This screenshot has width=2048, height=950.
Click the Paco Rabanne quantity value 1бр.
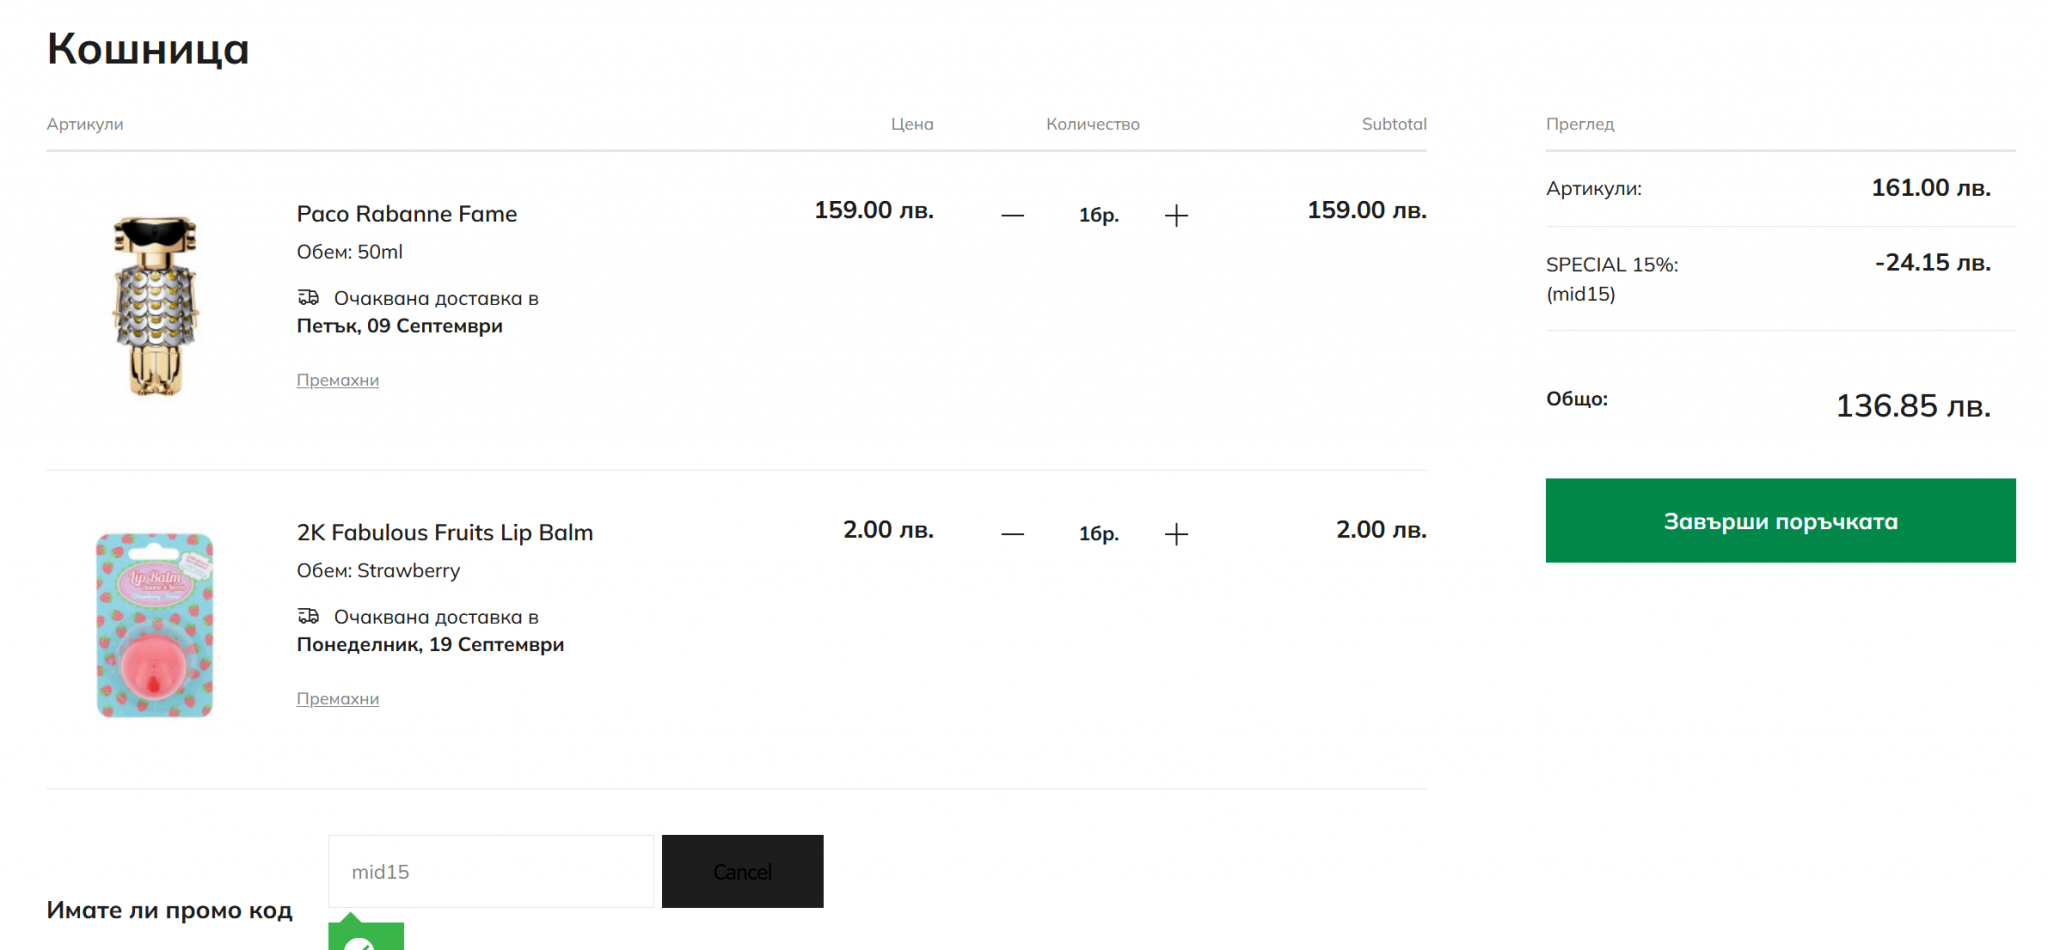[x=1098, y=215]
